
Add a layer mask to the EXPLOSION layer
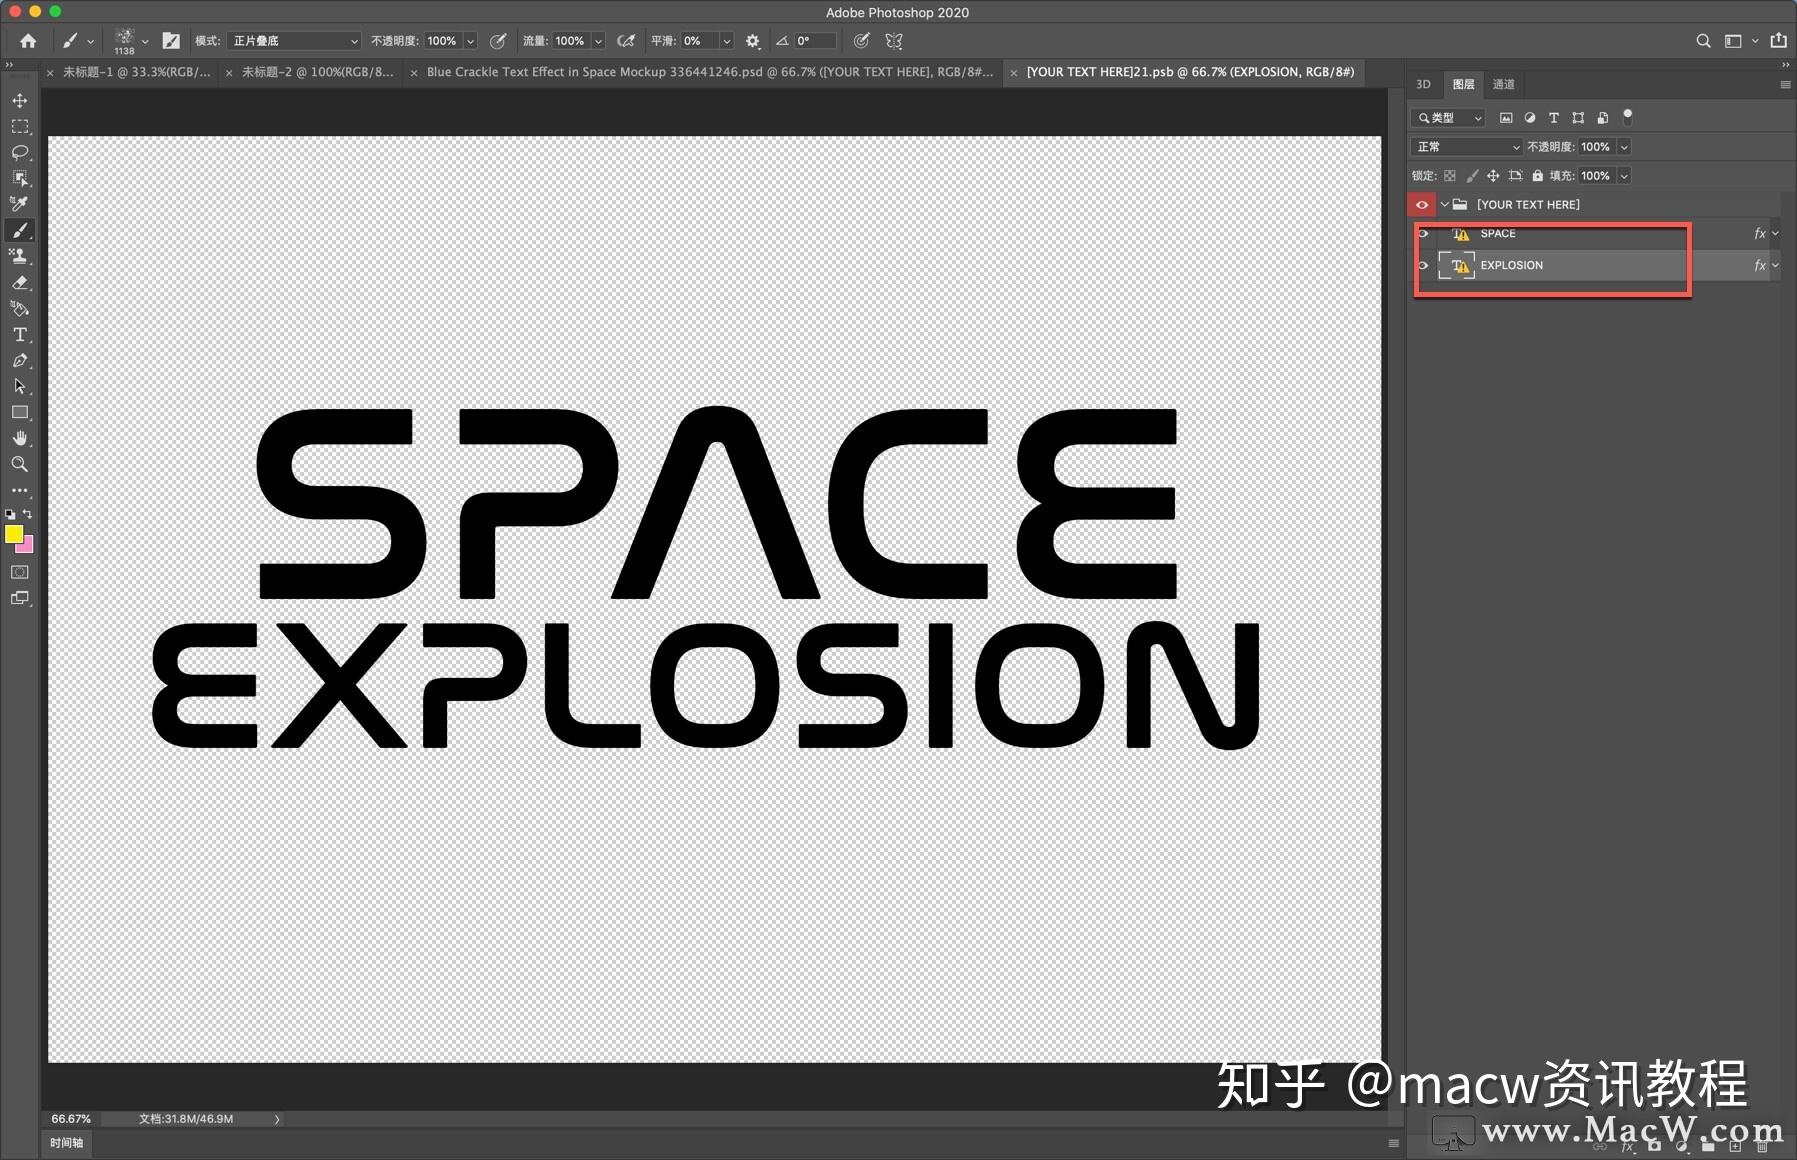point(1654,1147)
